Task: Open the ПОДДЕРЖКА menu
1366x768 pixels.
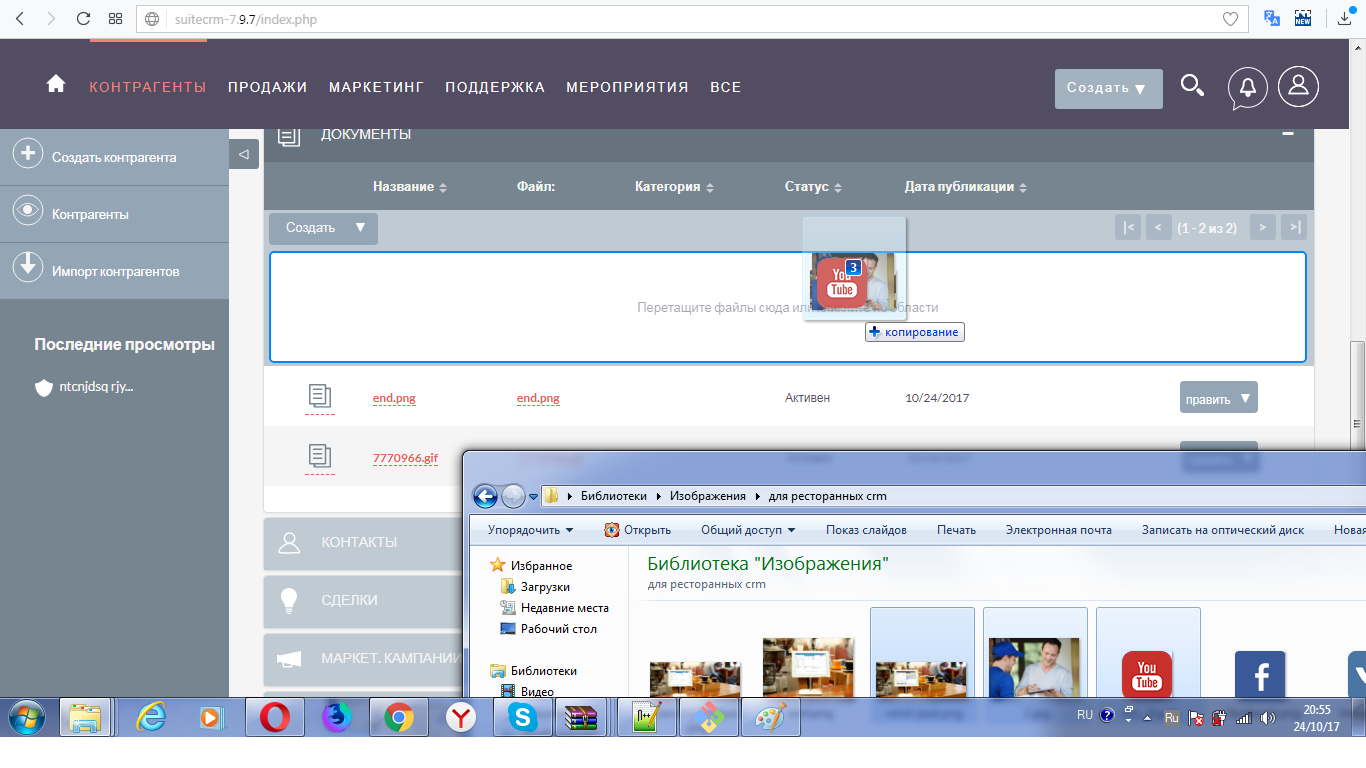Action: tap(495, 87)
